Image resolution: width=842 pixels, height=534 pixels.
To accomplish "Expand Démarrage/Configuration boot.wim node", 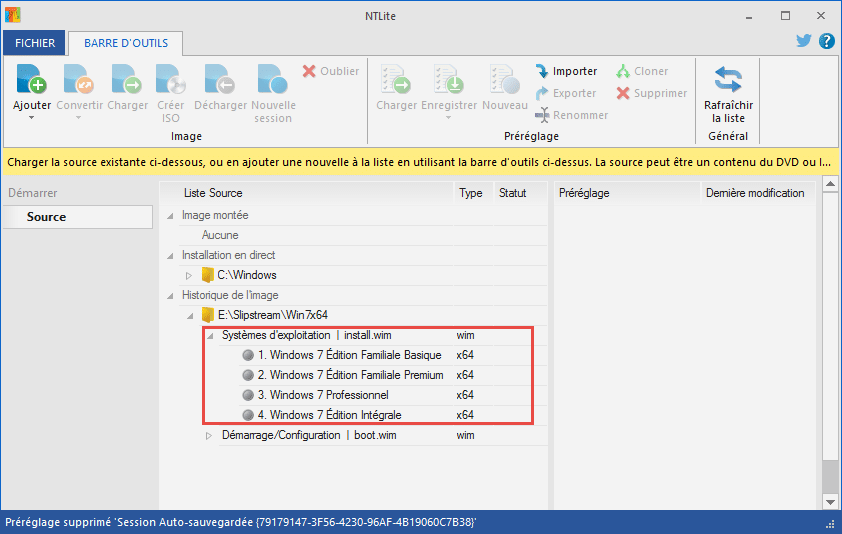I will click(209, 436).
